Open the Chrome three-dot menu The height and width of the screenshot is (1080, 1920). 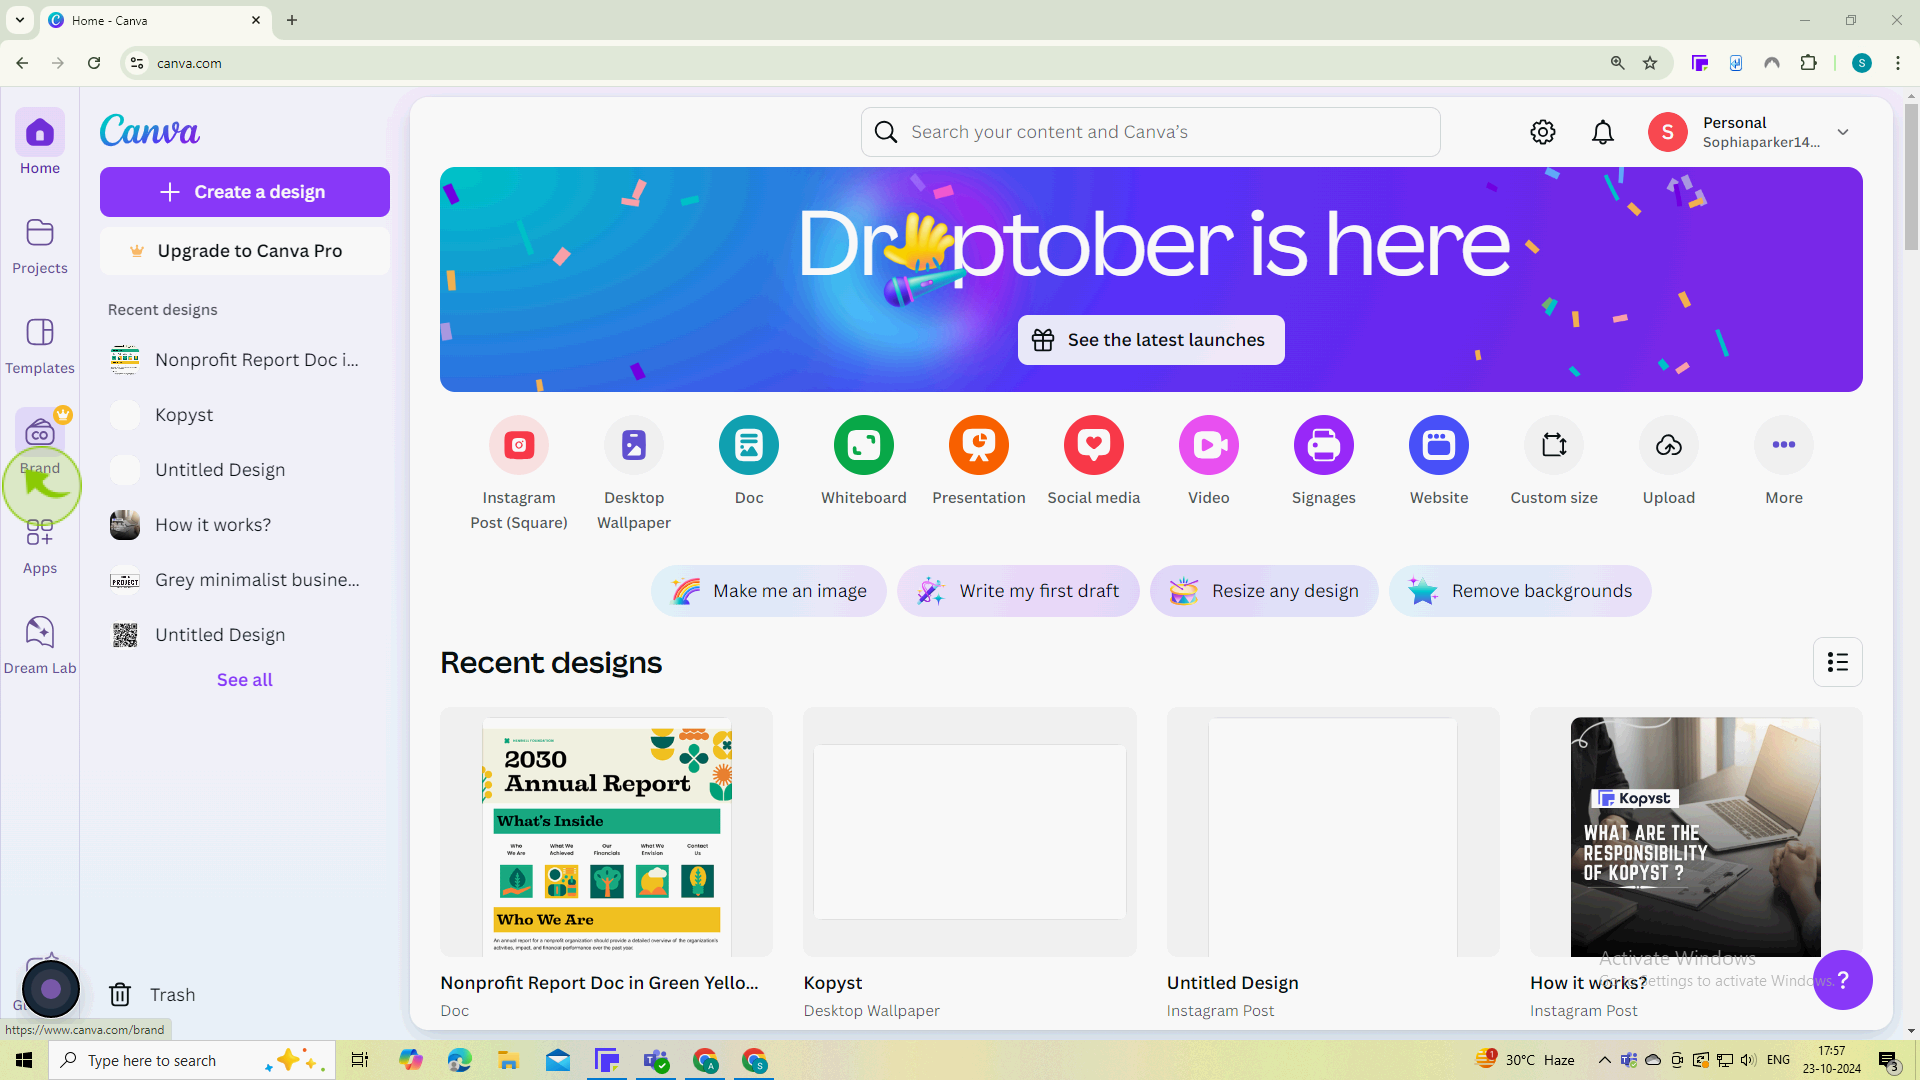pyautogui.click(x=1898, y=63)
